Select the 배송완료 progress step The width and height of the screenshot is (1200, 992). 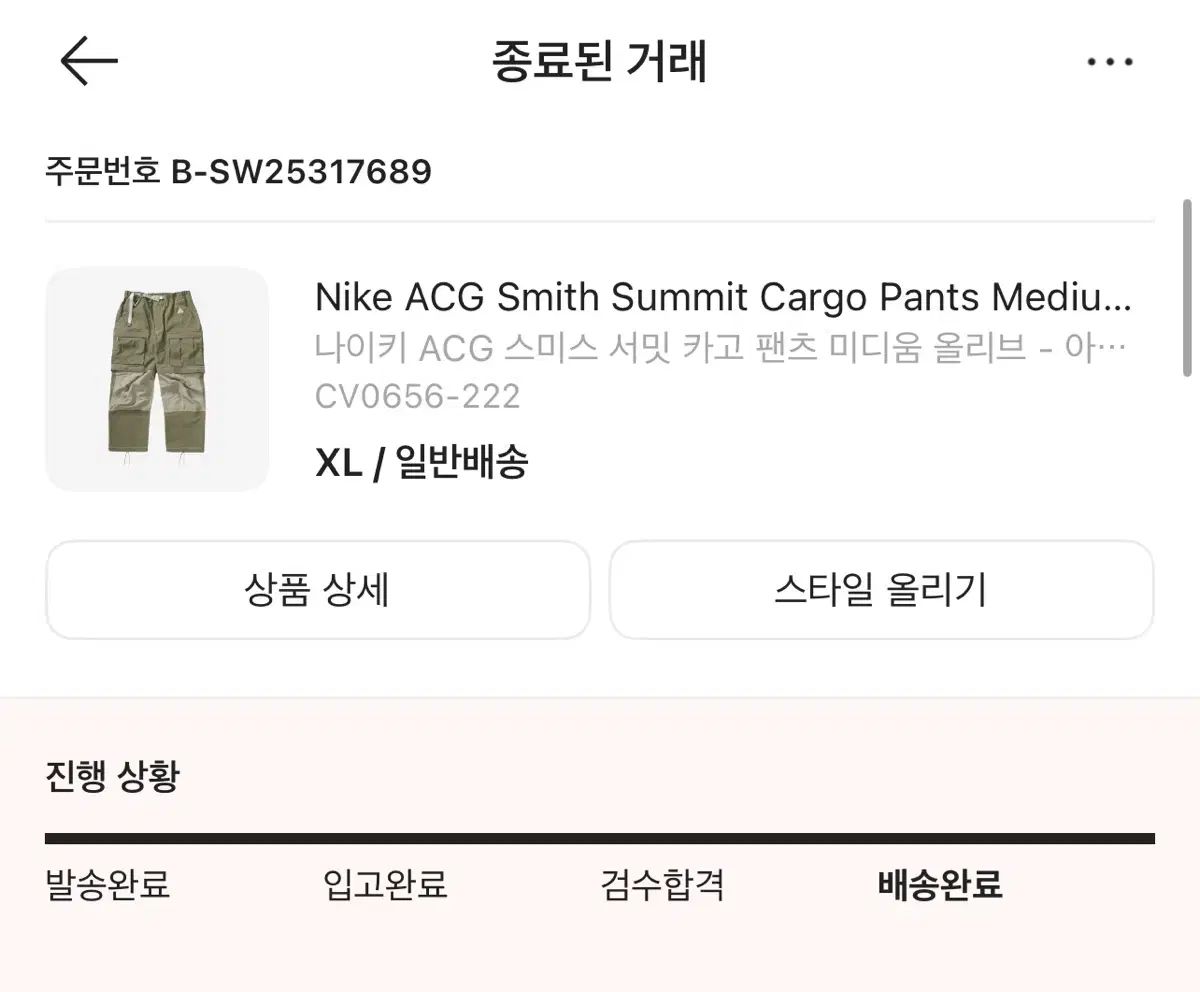(x=940, y=884)
